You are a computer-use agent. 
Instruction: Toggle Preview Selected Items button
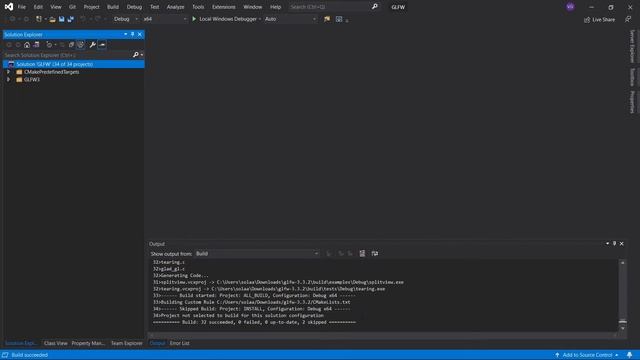pos(102,45)
